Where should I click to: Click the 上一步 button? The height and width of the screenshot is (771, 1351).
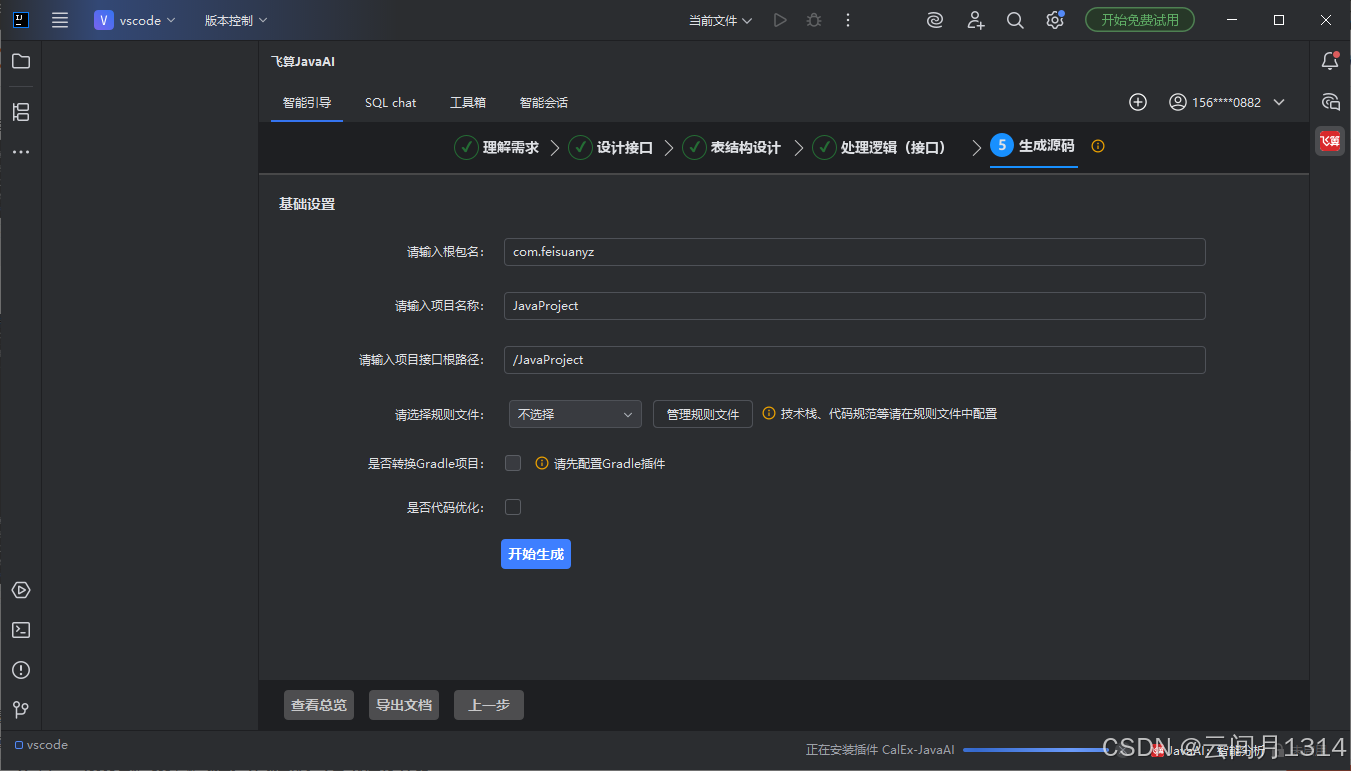pyautogui.click(x=489, y=705)
